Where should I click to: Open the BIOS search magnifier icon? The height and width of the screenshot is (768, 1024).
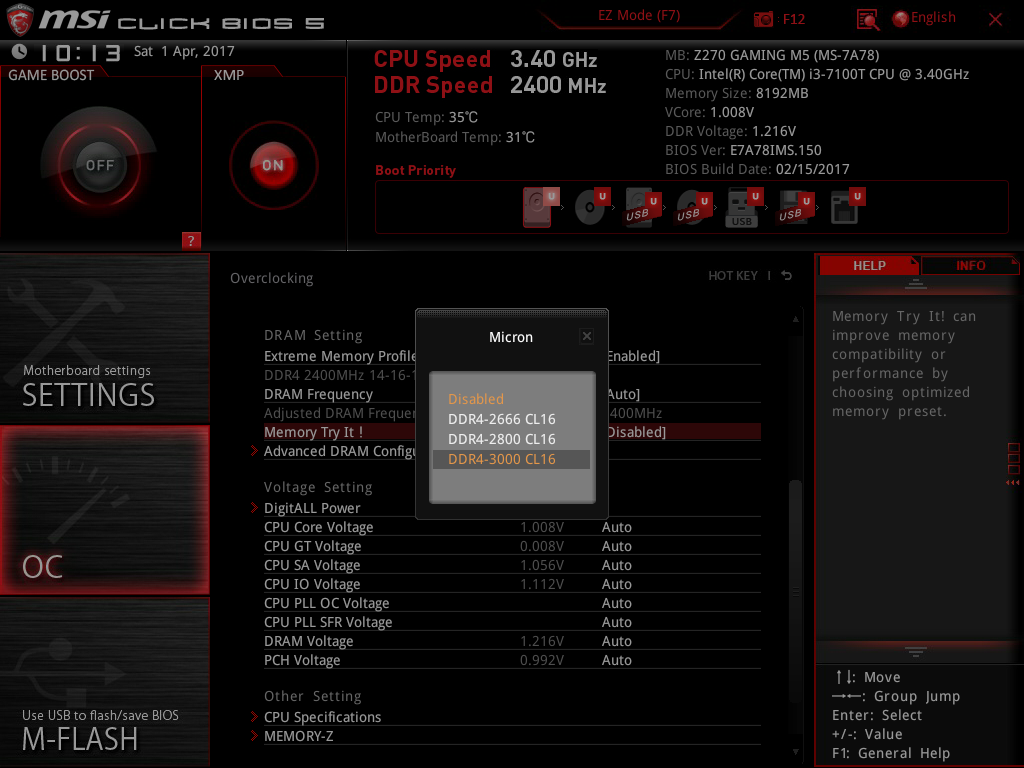[x=867, y=20]
